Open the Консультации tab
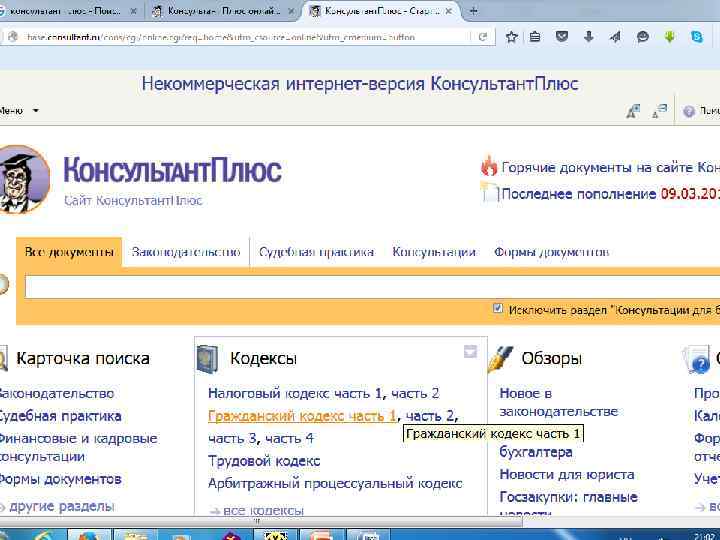 [433, 252]
